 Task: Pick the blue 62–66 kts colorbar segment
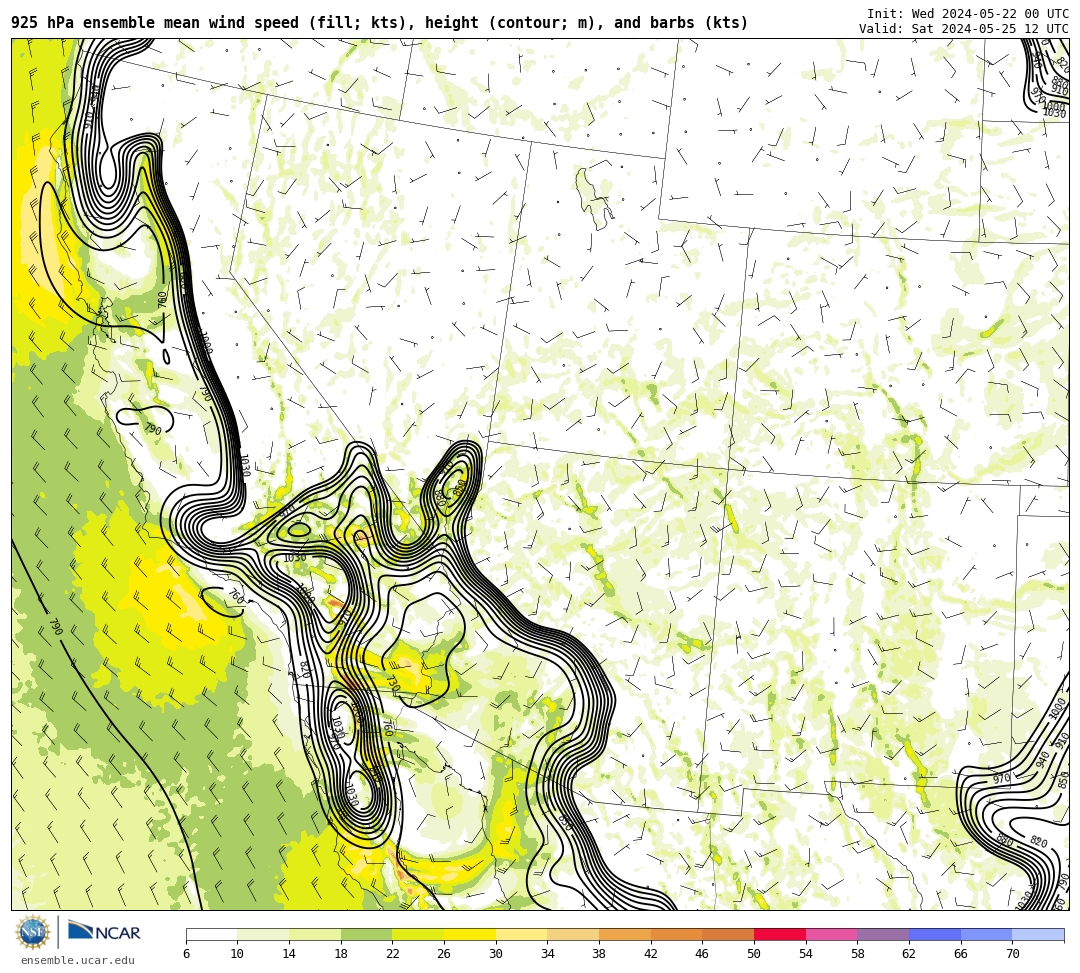coord(935,934)
